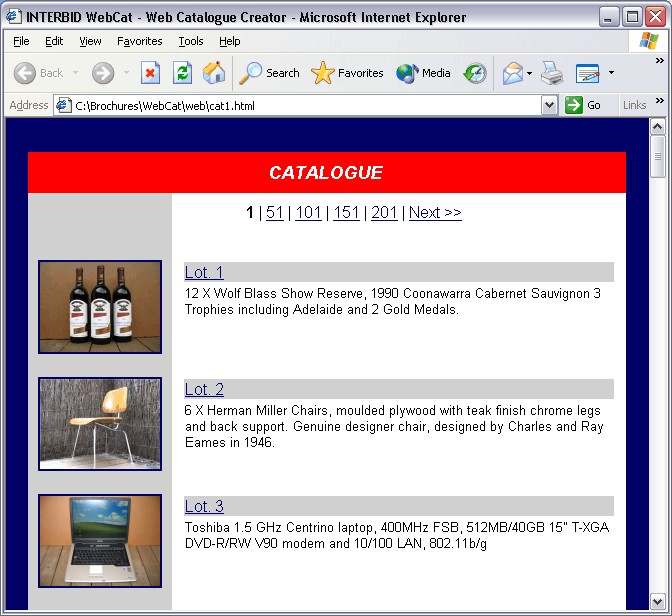Open the Lot. 2 link

(x=204, y=389)
